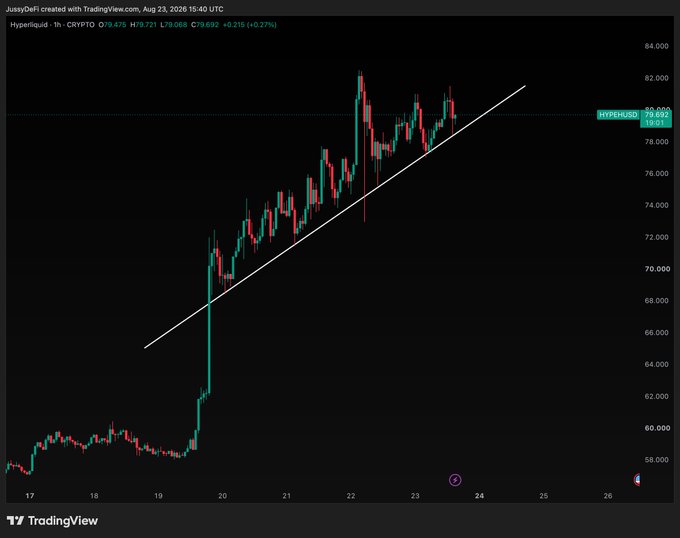Click the Aug 23, 2026 15:40 UTC timestamp

click(183, 9)
